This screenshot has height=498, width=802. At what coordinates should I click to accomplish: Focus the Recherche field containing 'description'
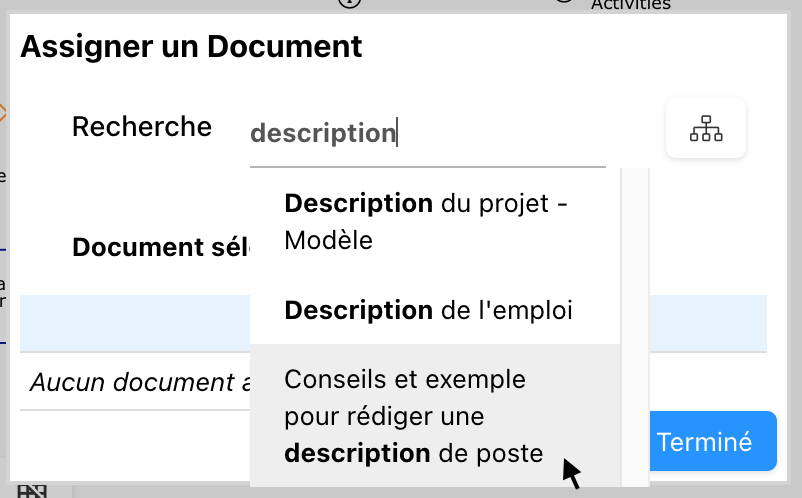click(426, 133)
